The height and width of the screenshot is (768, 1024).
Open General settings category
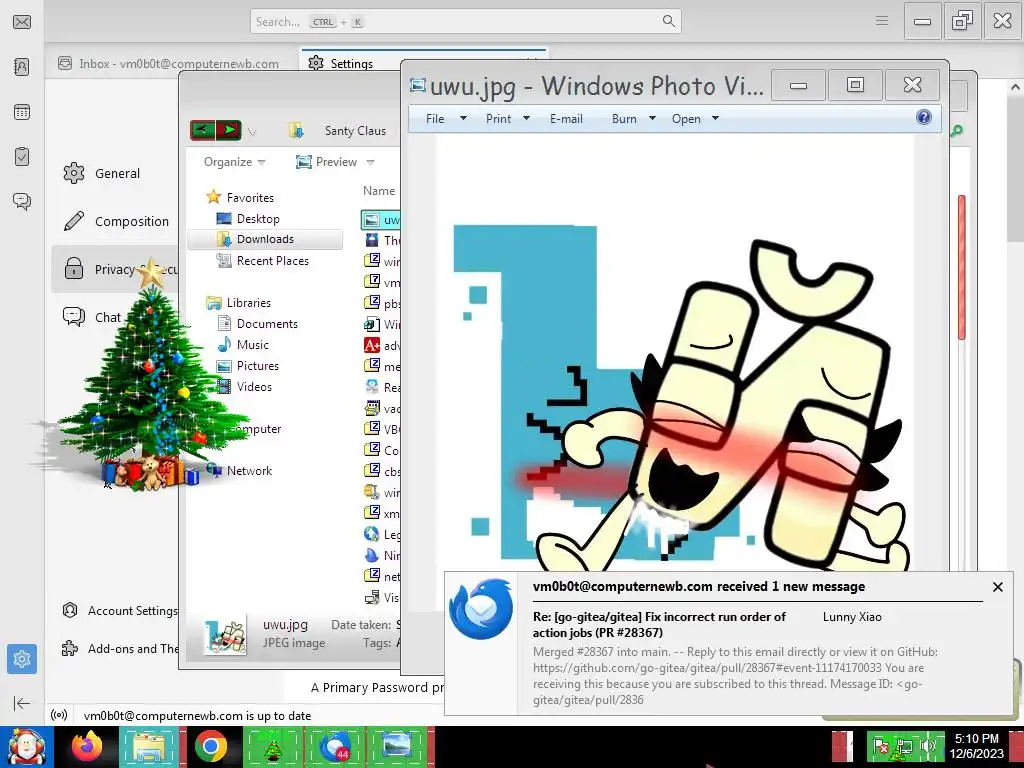coord(102,173)
